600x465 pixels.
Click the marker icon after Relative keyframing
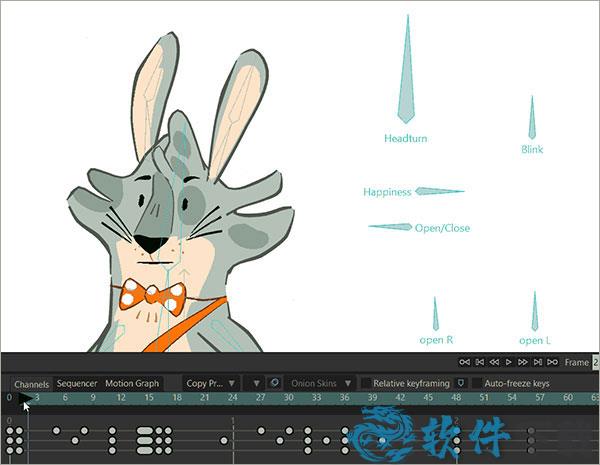[x=461, y=383]
